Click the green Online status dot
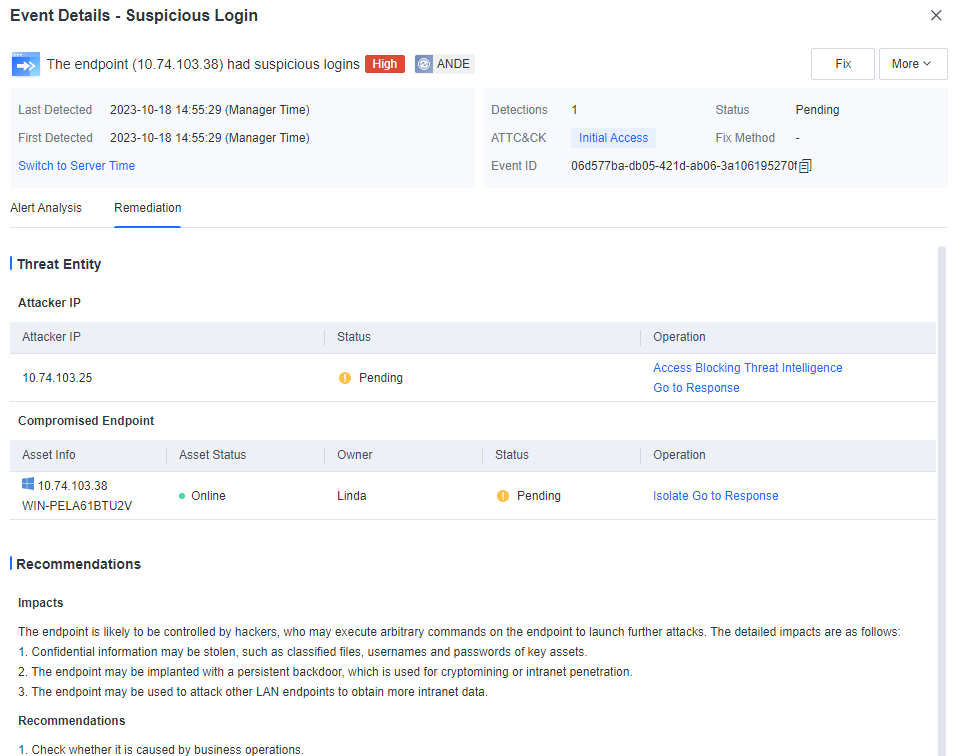Image resolution: width=963 pixels, height=756 pixels. [182, 496]
